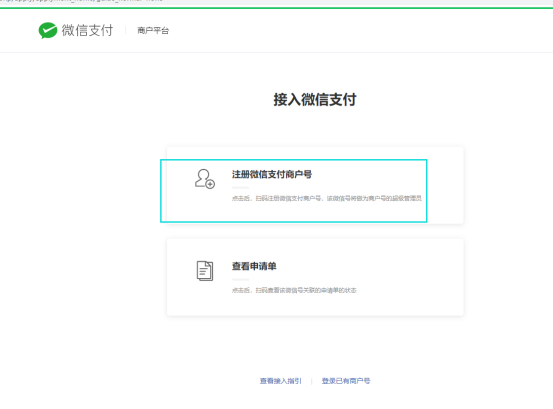The width and height of the screenshot is (553, 409).
Task: Follow the 登录已有商户号 link
Action: pos(346,381)
